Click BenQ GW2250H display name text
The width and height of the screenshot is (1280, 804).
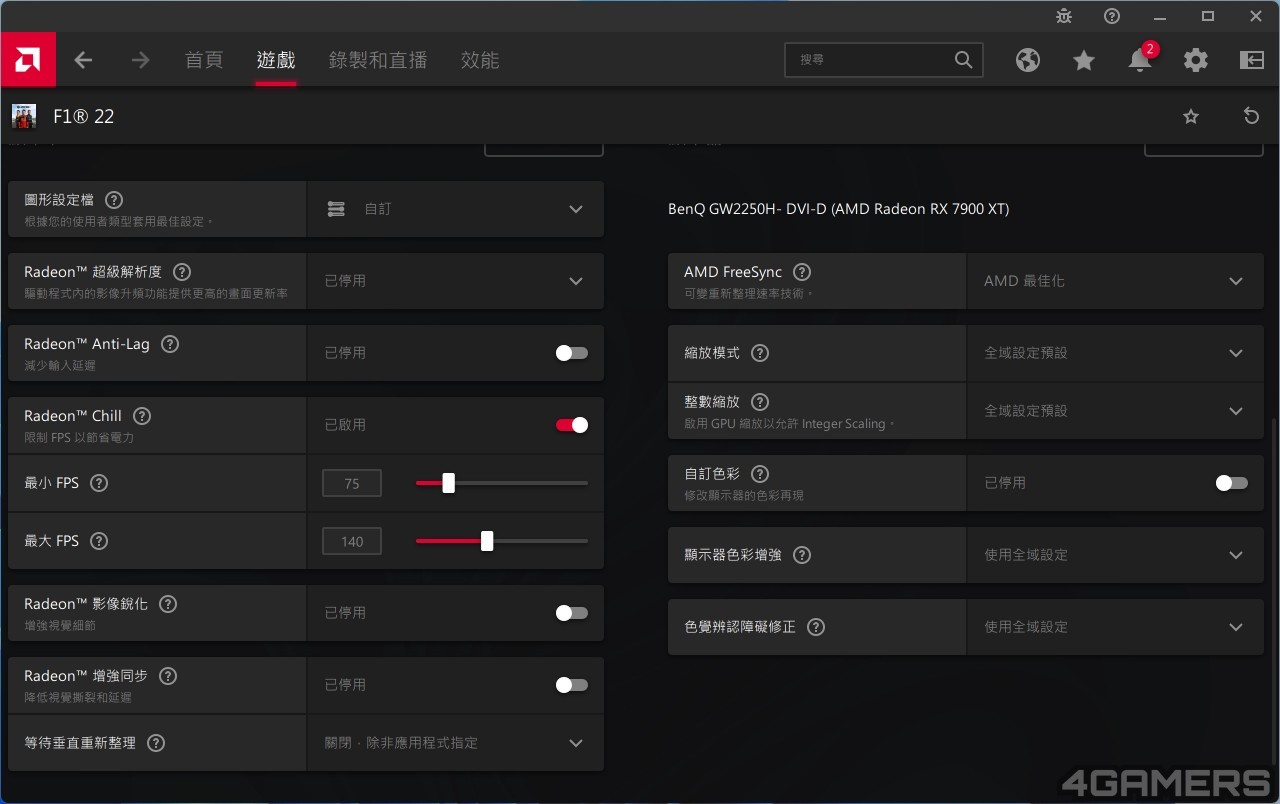point(838,209)
